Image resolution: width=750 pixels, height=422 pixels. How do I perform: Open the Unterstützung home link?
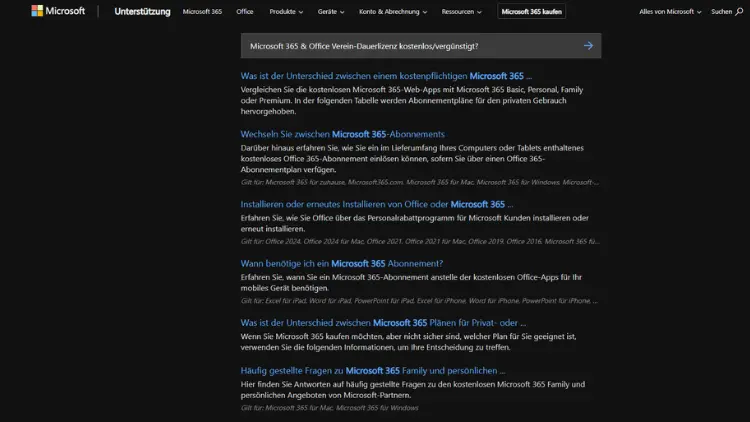pyautogui.click(x=142, y=11)
